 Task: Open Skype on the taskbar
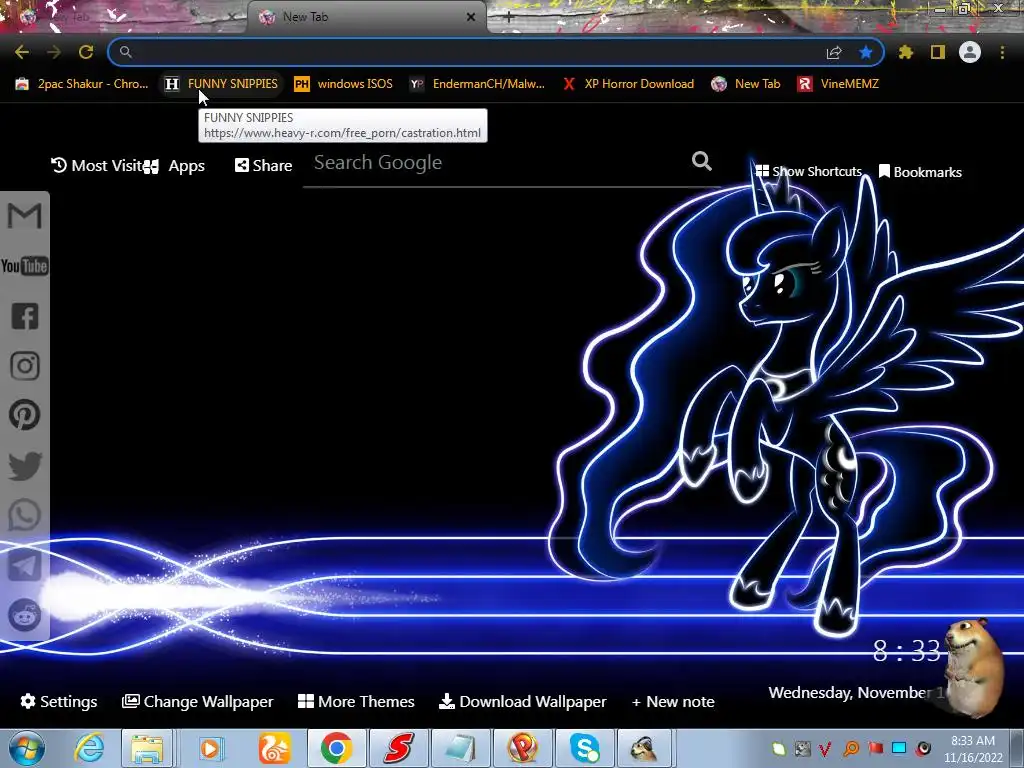(x=584, y=748)
